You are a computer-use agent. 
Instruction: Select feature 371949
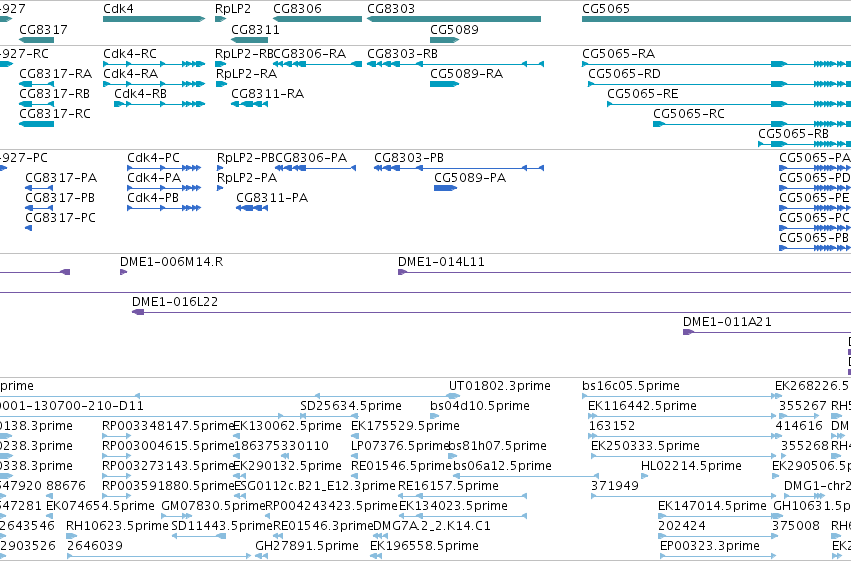615,487
